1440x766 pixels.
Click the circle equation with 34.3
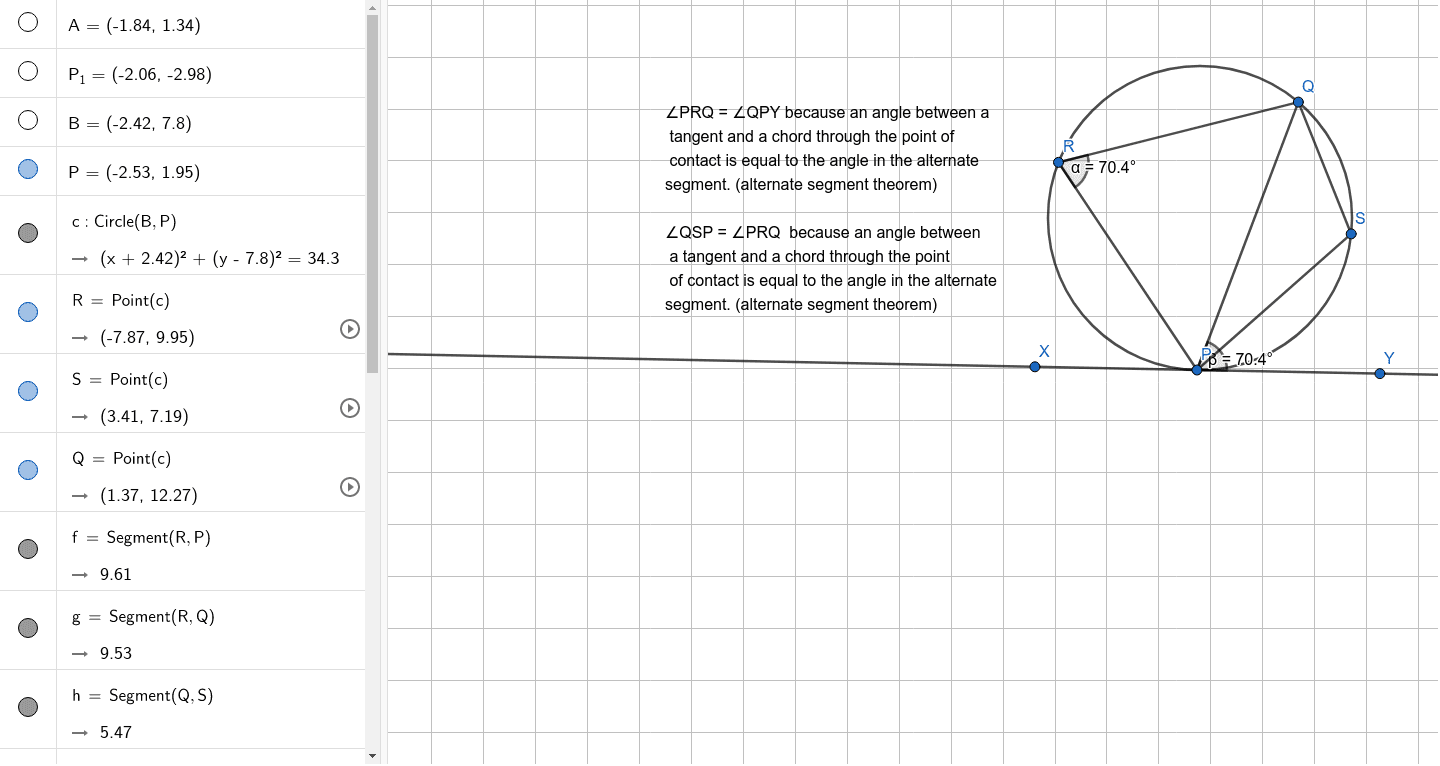(x=220, y=258)
